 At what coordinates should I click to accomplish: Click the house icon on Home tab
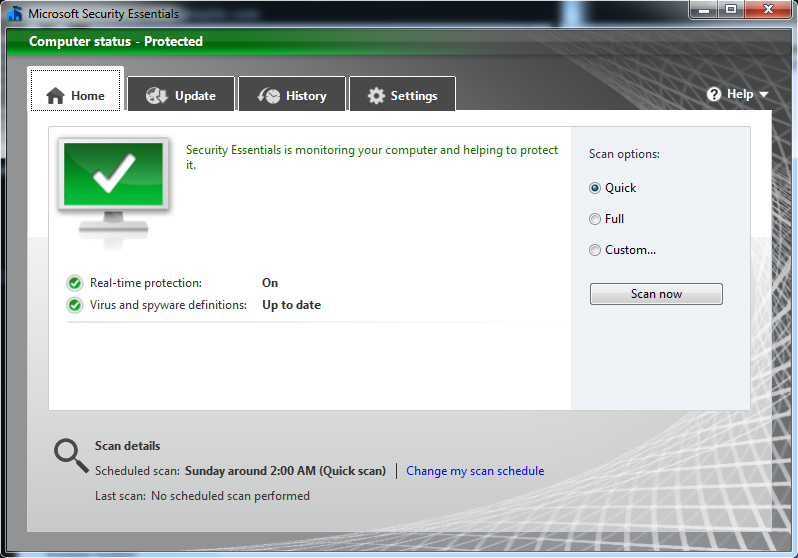pos(55,96)
